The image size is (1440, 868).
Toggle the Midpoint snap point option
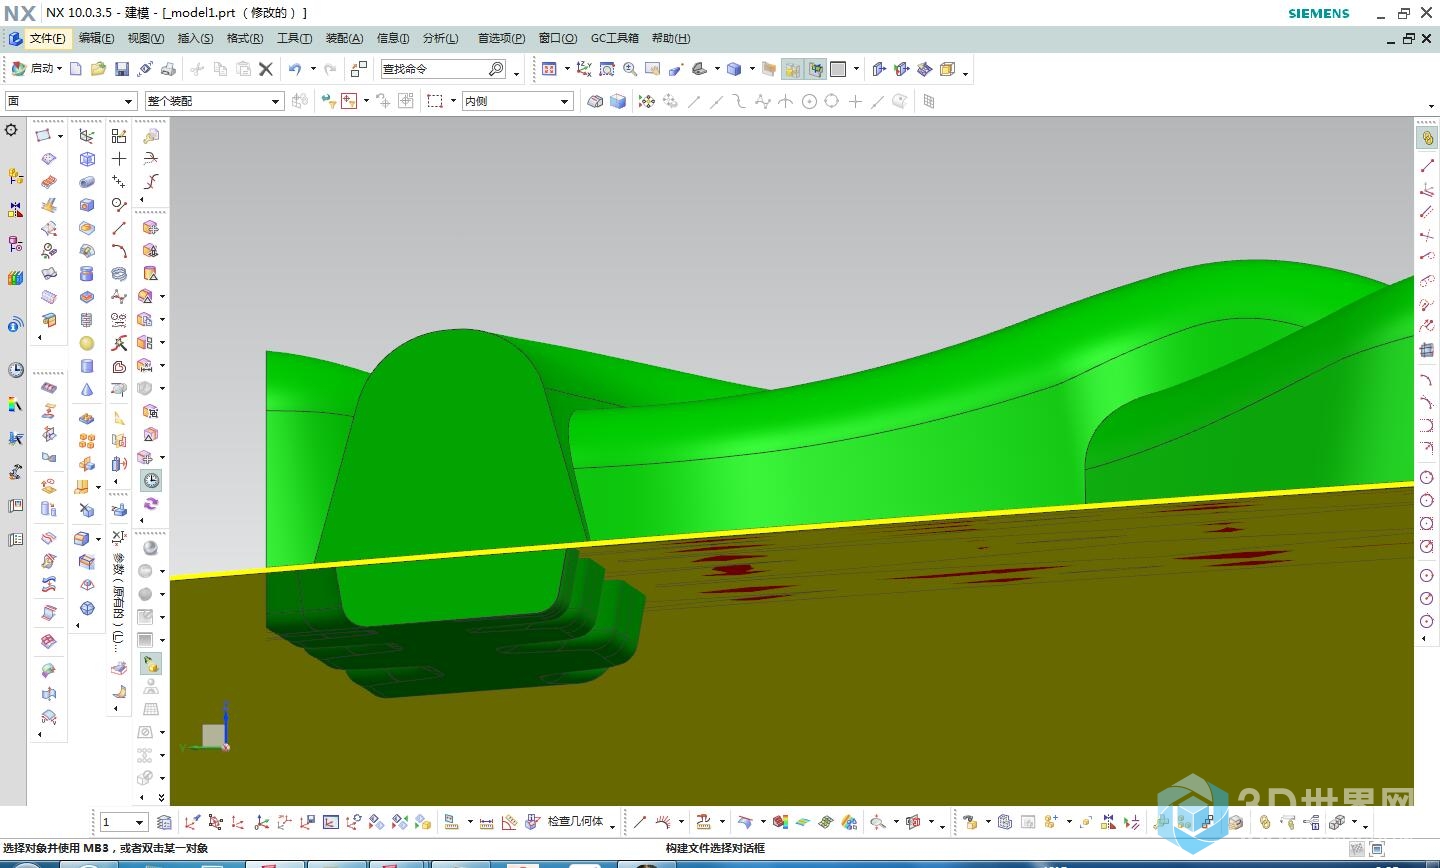tap(717, 101)
